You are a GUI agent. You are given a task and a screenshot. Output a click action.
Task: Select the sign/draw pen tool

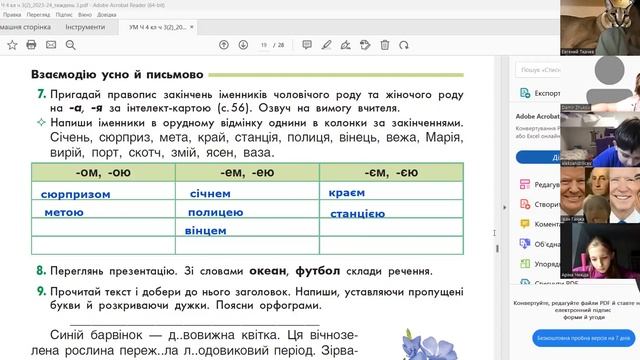(x=346, y=45)
